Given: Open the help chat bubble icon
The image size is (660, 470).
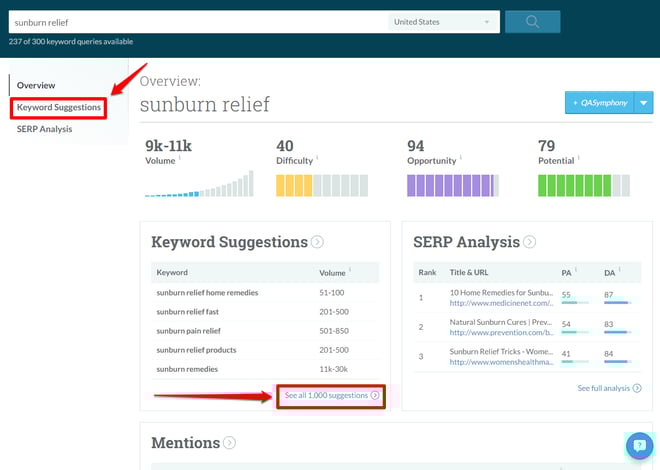Looking at the screenshot, I should (639, 445).
